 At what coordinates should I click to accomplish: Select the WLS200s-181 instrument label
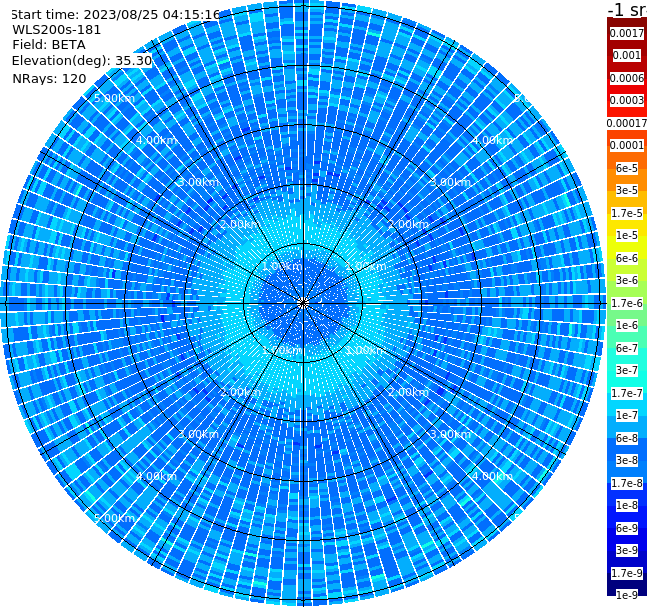pyautogui.click(x=57, y=30)
